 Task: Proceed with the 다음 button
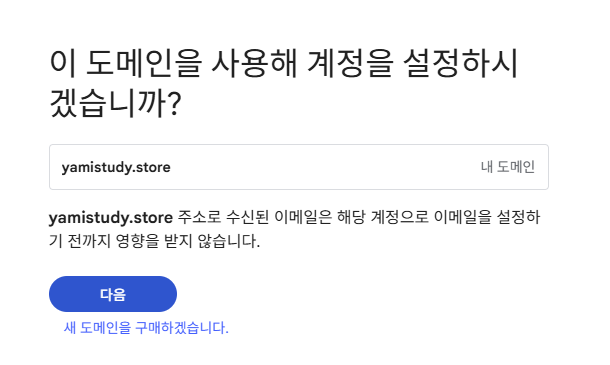[x=113, y=294]
